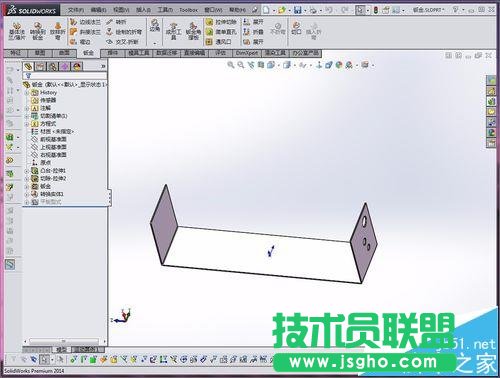The width and height of the screenshot is (500, 378).
Task: Open the Corners (边角) dropdown arrow
Action: point(155,43)
